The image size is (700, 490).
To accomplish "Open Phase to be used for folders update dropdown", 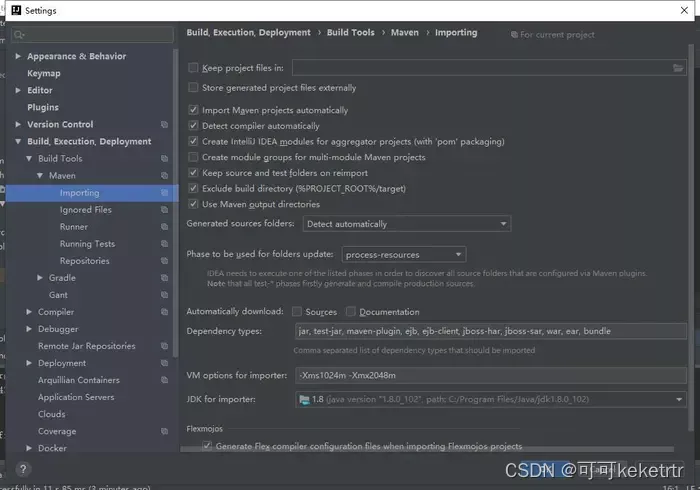I will [404, 254].
